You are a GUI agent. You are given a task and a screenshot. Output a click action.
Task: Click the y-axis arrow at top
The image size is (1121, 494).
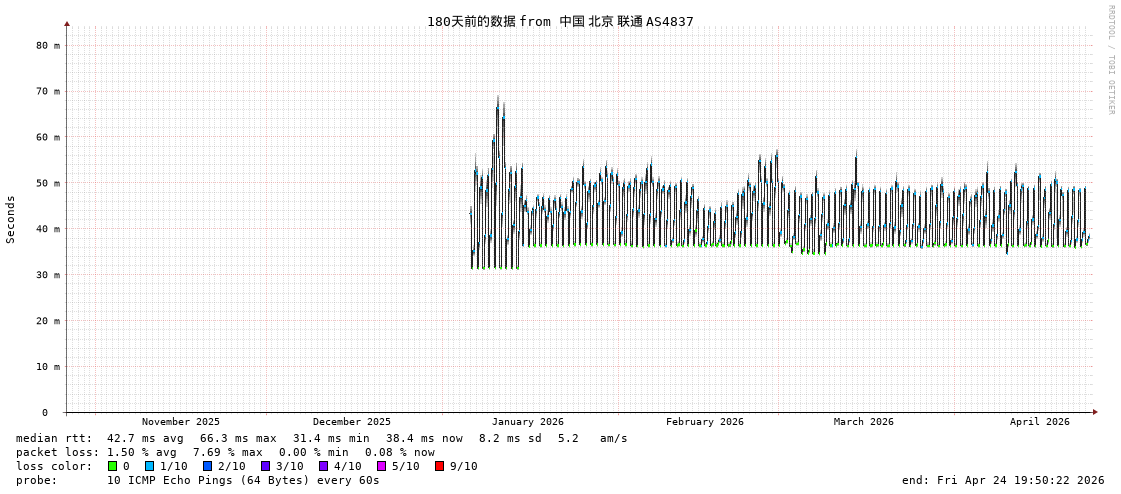67,23
